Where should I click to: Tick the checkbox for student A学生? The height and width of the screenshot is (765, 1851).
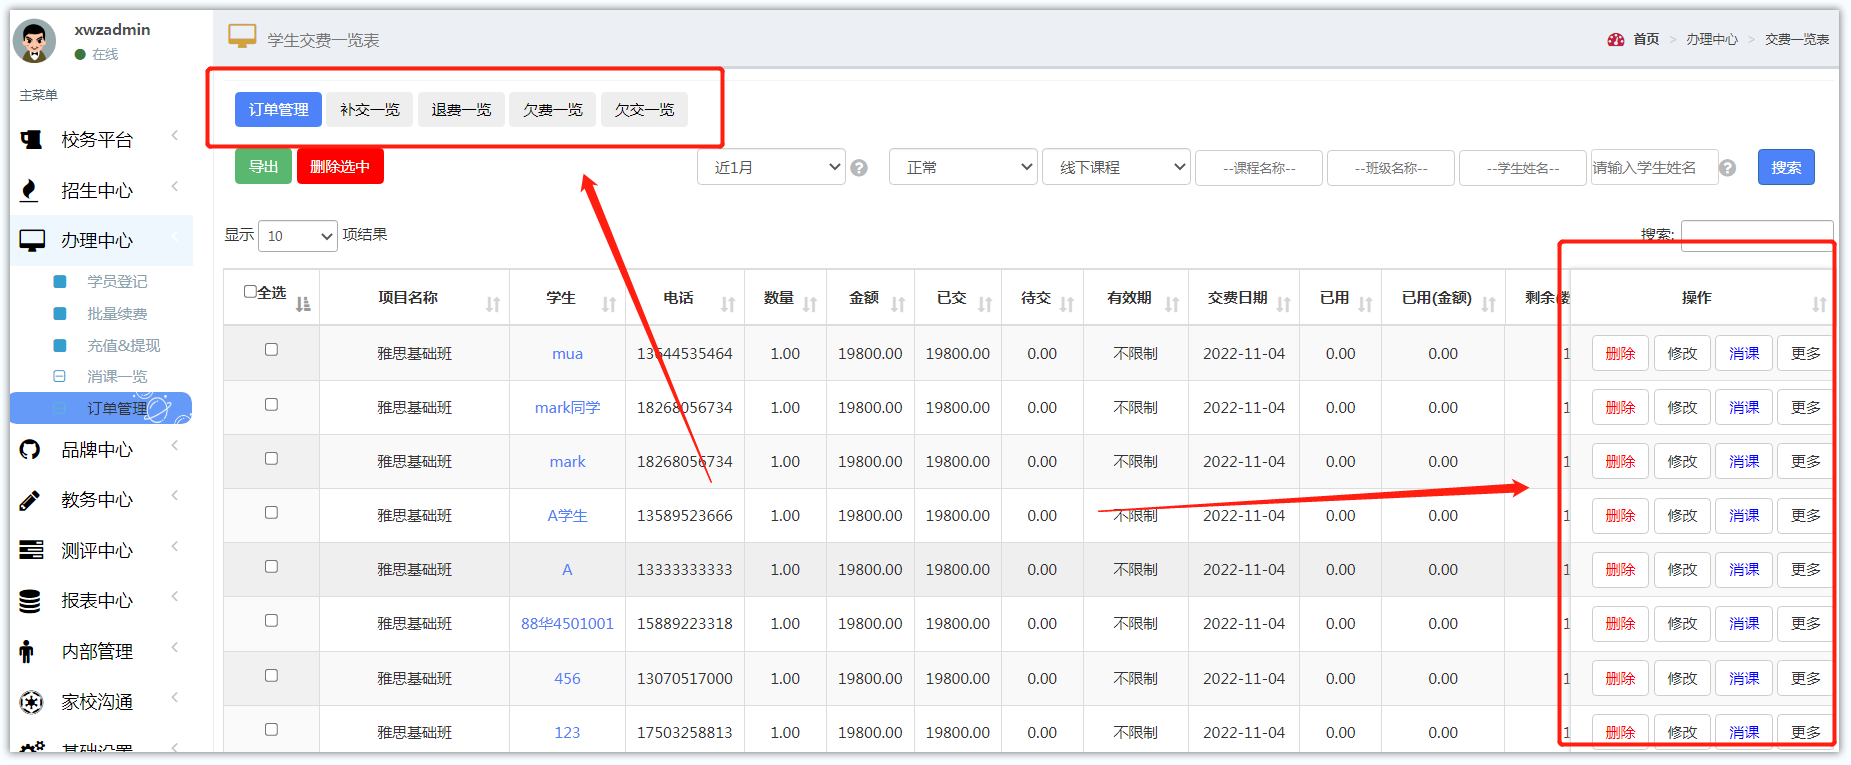(271, 512)
